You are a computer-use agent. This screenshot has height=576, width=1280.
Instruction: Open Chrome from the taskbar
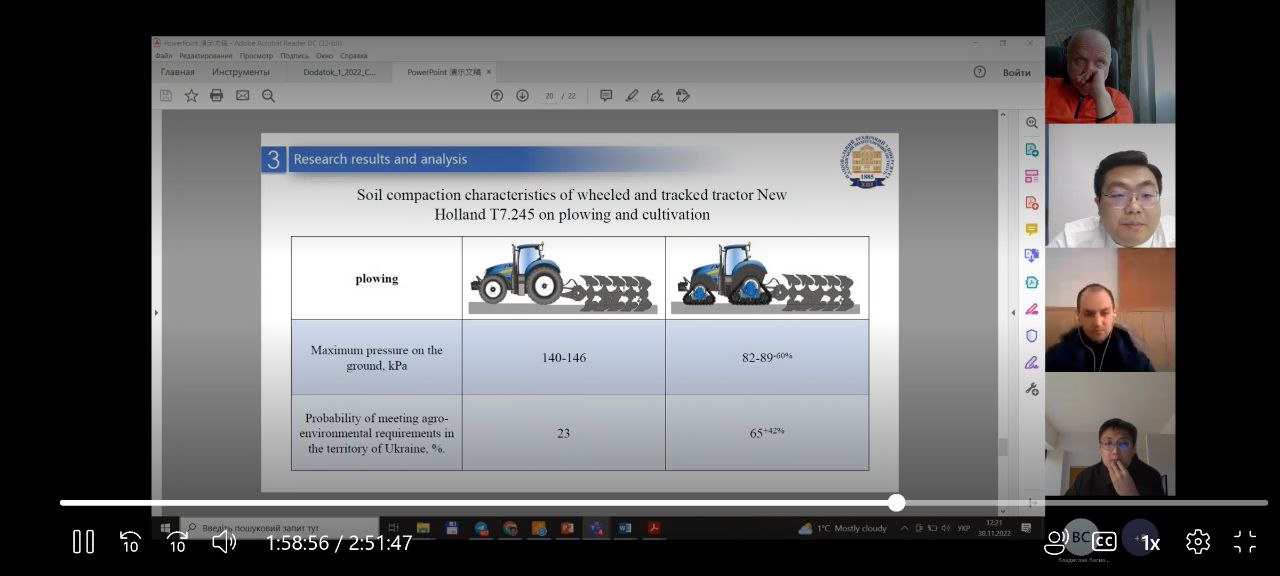[510, 528]
